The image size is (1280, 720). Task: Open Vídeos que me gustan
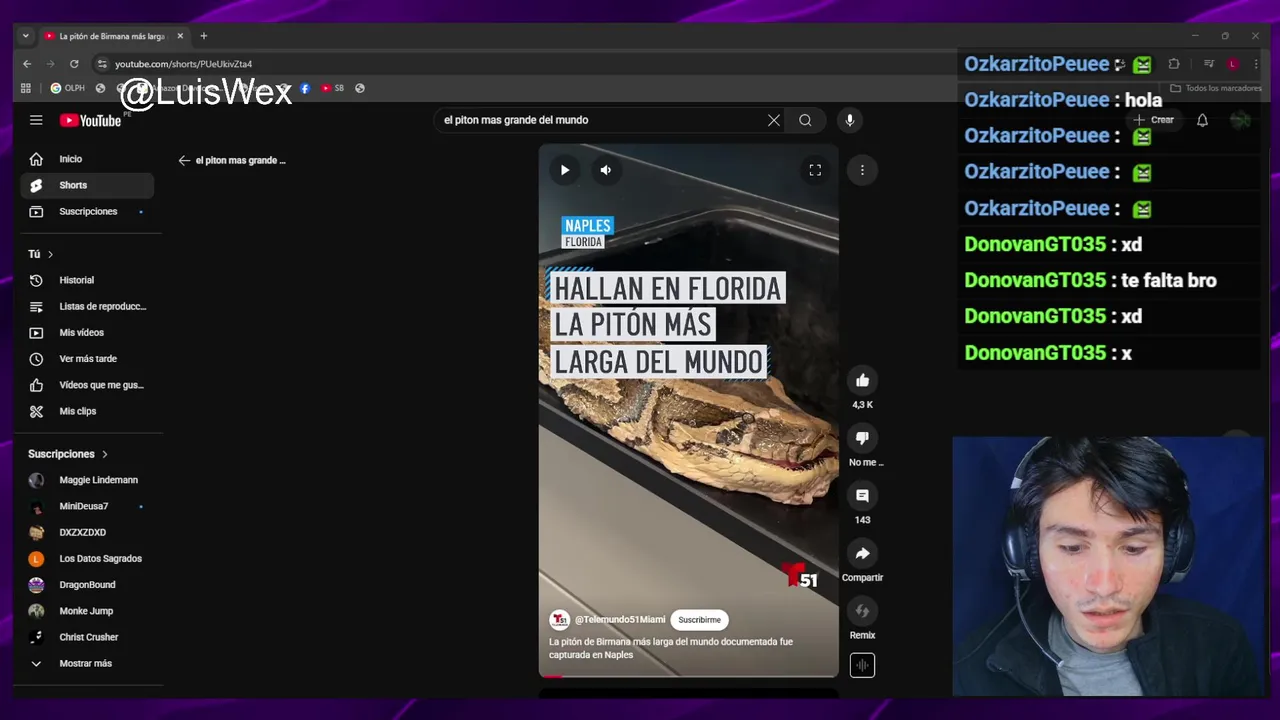point(87,385)
